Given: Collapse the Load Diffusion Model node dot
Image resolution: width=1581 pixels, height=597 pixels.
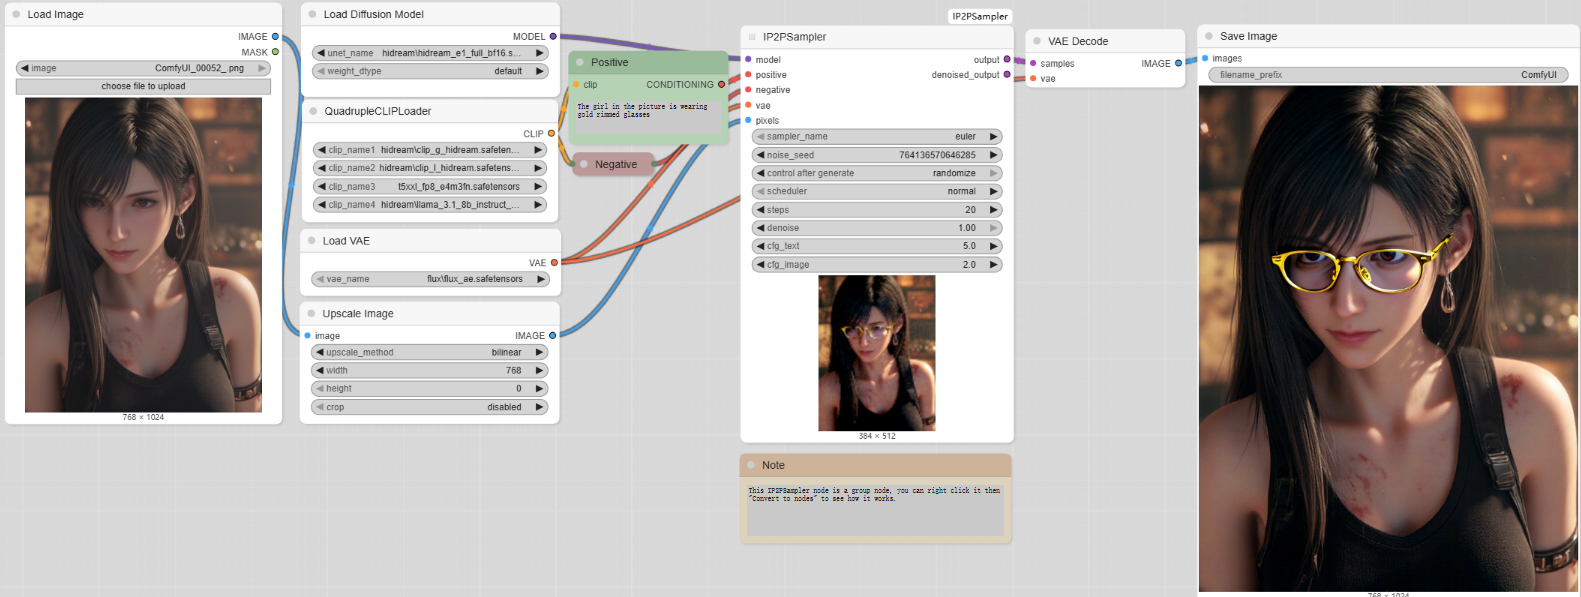Looking at the screenshot, I should pos(313,14).
